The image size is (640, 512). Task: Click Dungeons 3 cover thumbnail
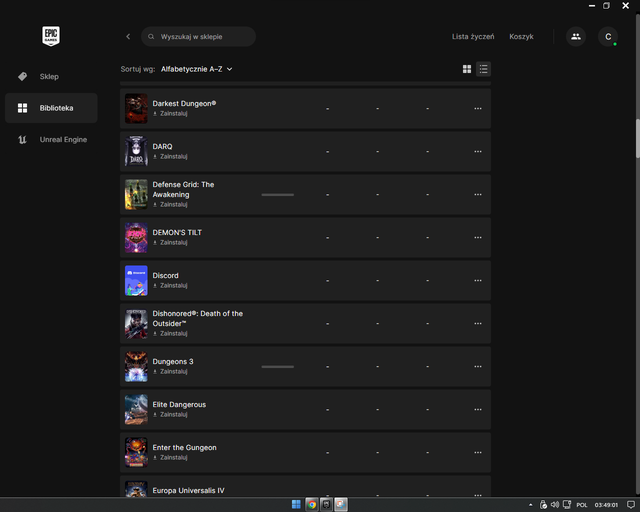136,367
